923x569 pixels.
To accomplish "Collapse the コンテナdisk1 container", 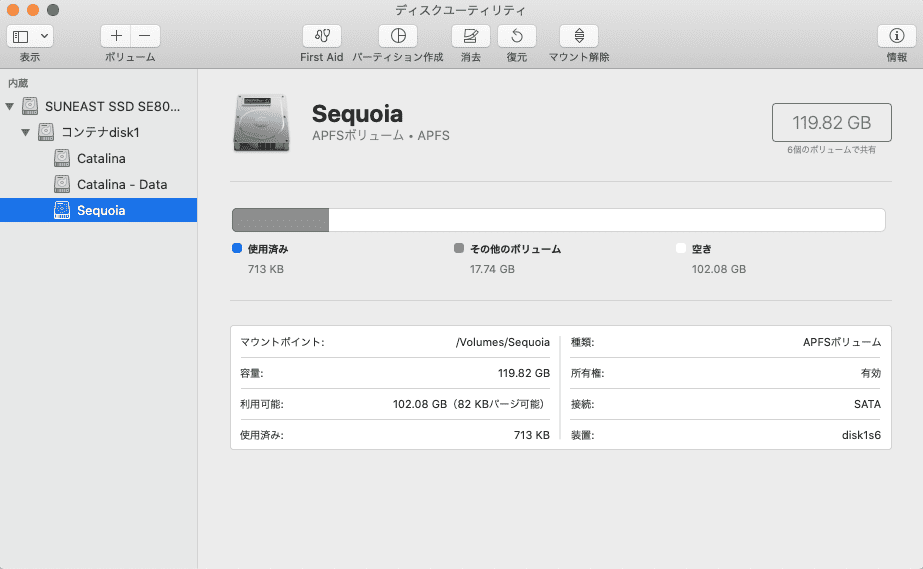I will click(25, 132).
